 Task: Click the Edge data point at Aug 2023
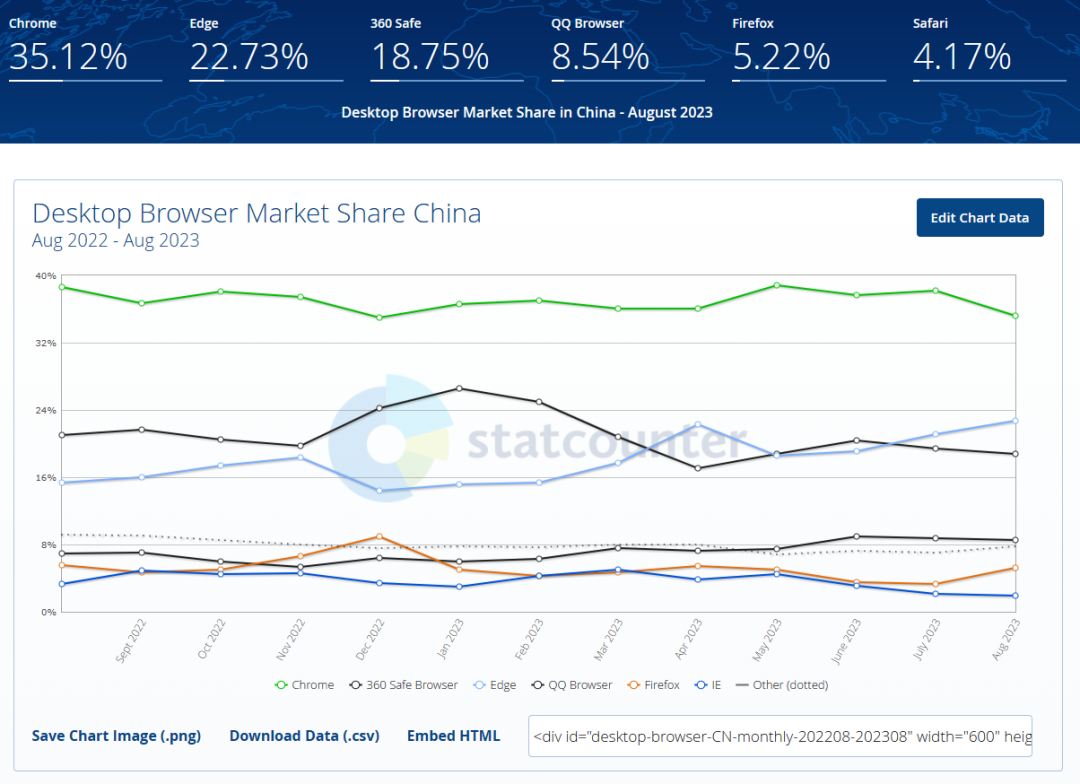pyautogui.click(x=1015, y=421)
